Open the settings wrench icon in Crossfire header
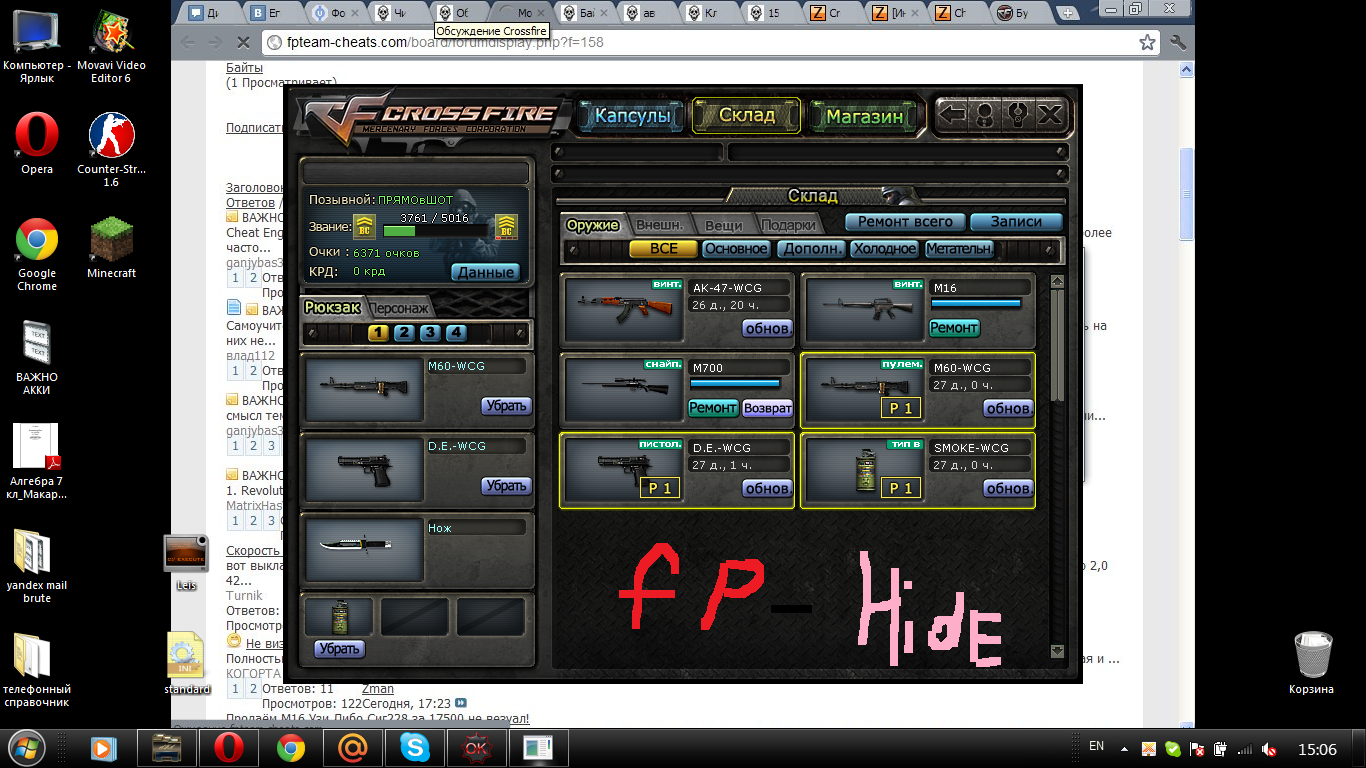The width and height of the screenshot is (1366, 768). coord(1018,115)
